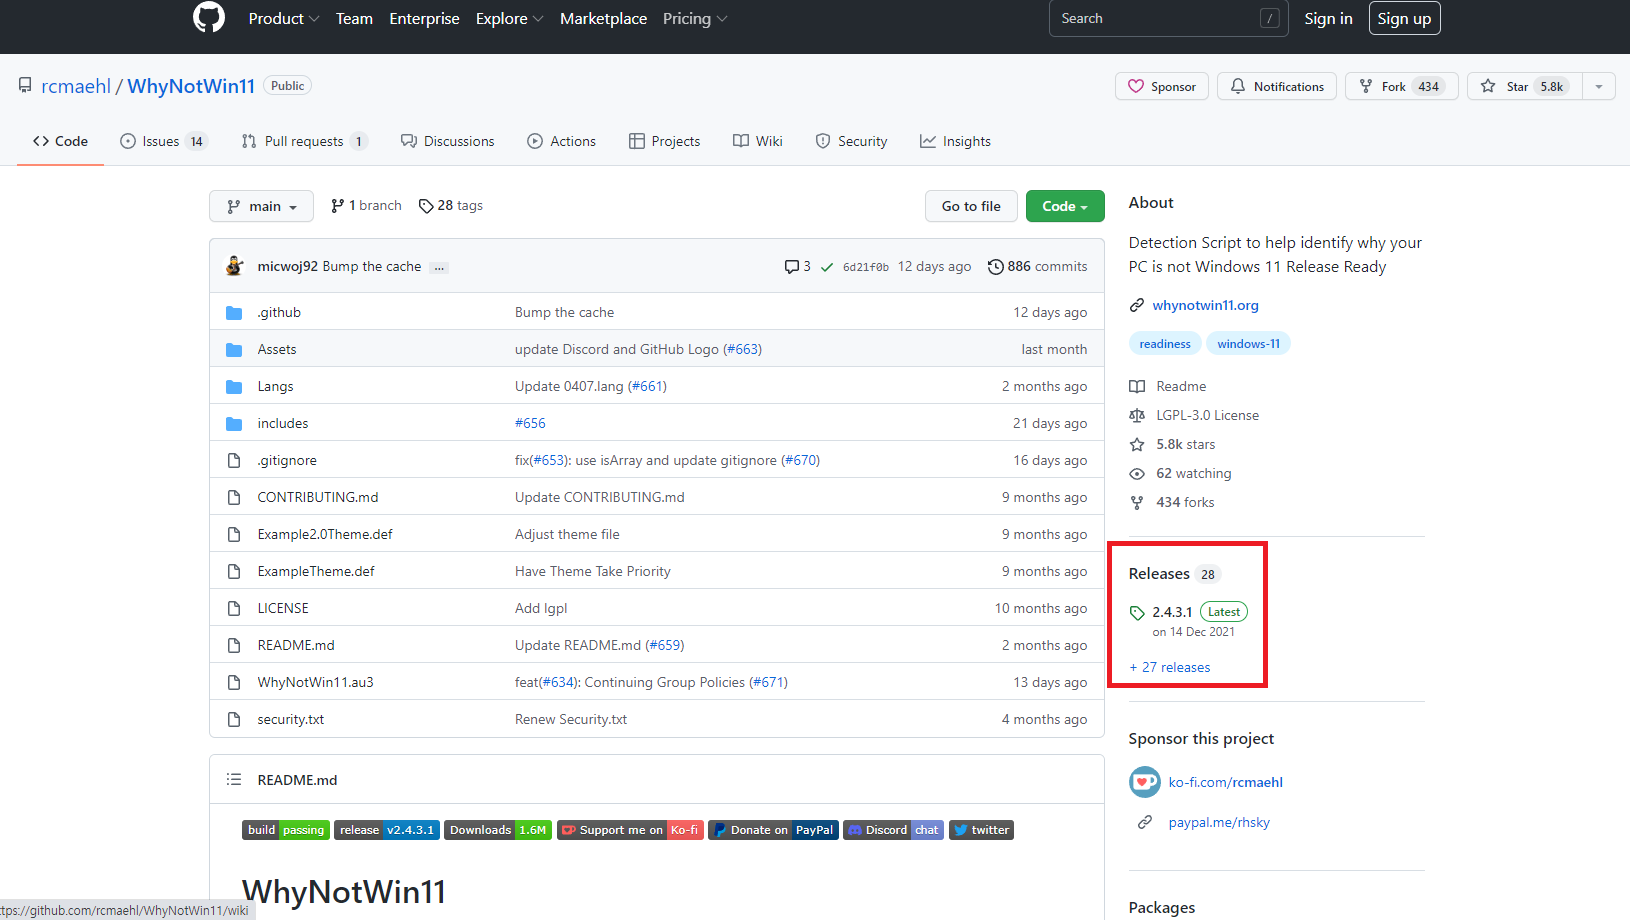Open the CONTRIBUTING.md file
This screenshot has height=920, width=1630.
pyautogui.click(x=318, y=497)
